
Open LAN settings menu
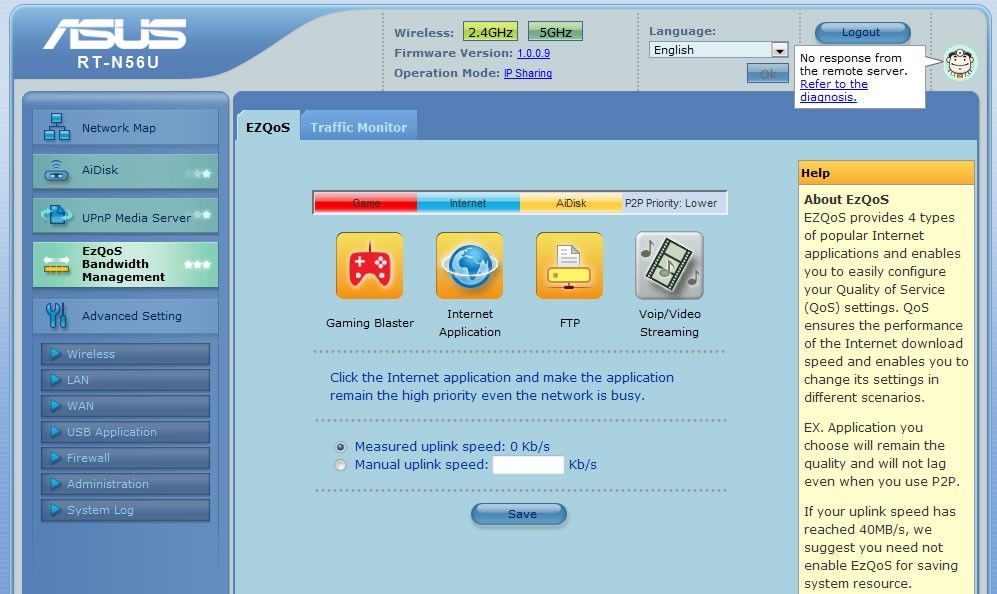(125, 380)
